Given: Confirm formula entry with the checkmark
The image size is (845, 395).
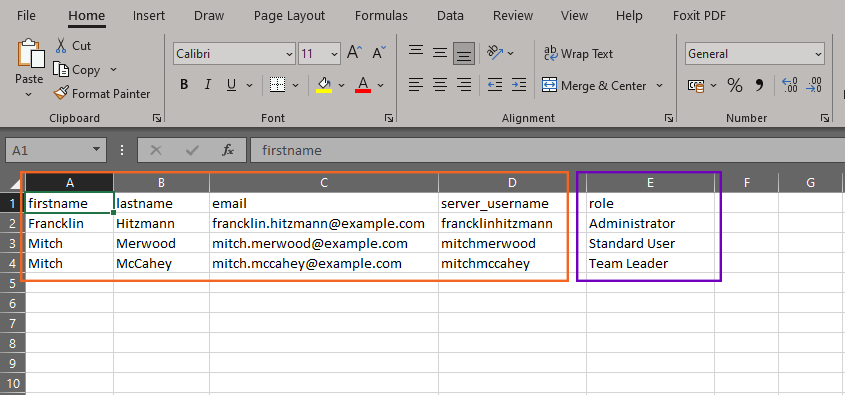Looking at the screenshot, I should (191, 150).
